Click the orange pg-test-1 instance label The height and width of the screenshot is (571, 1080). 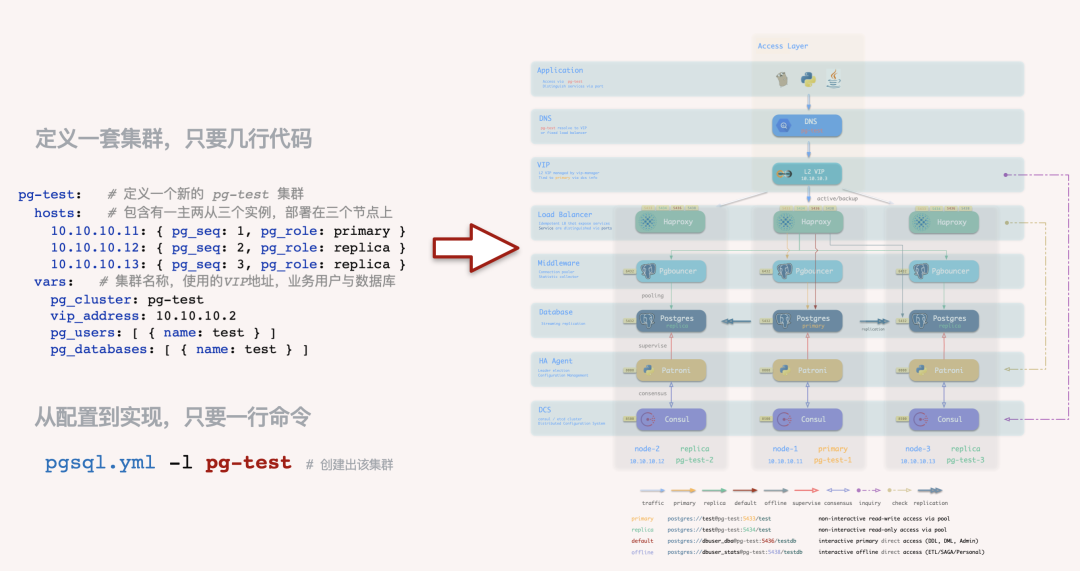tap(832, 460)
